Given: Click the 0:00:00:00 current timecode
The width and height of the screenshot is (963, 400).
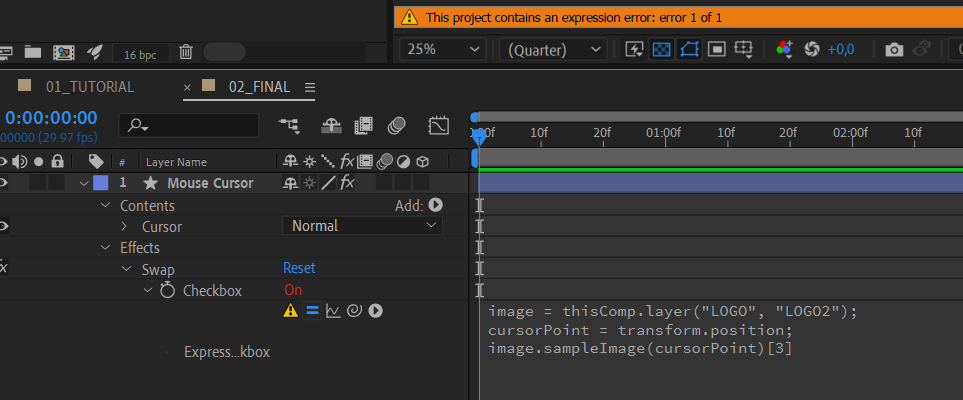Looking at the screenshot, I should tap(51, 117).
